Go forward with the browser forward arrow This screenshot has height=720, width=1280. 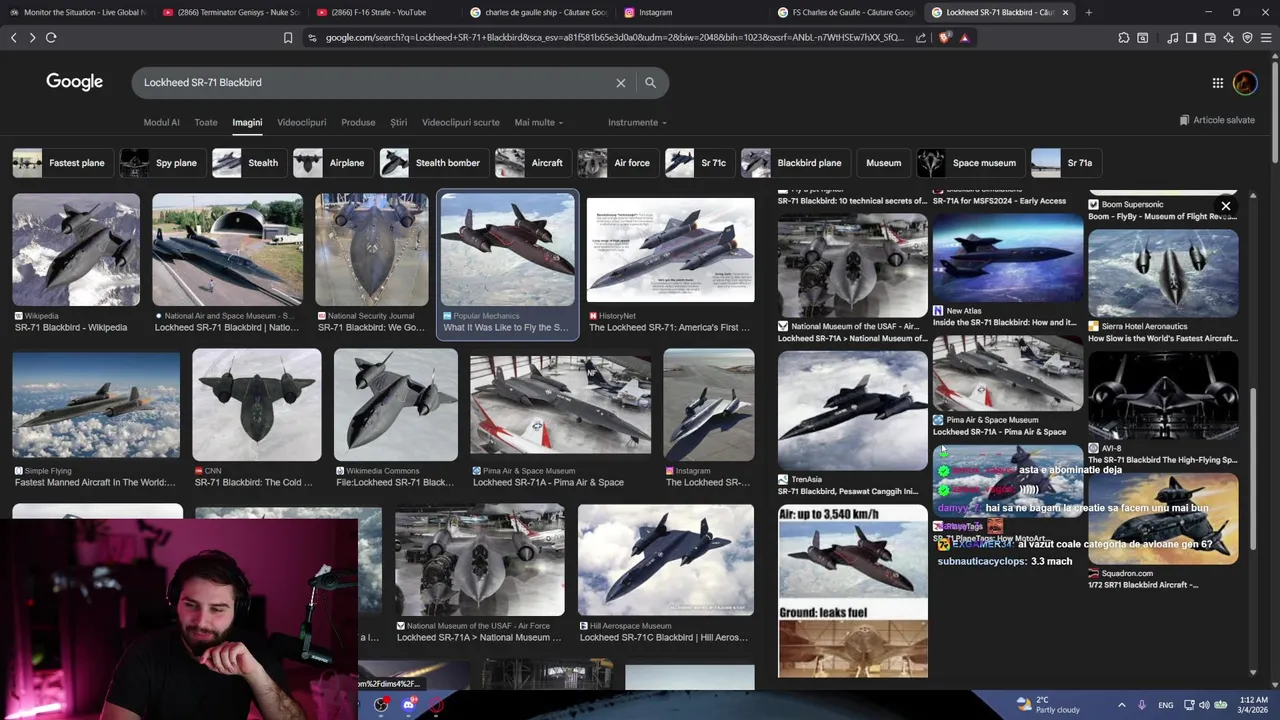tap(32, 37)
